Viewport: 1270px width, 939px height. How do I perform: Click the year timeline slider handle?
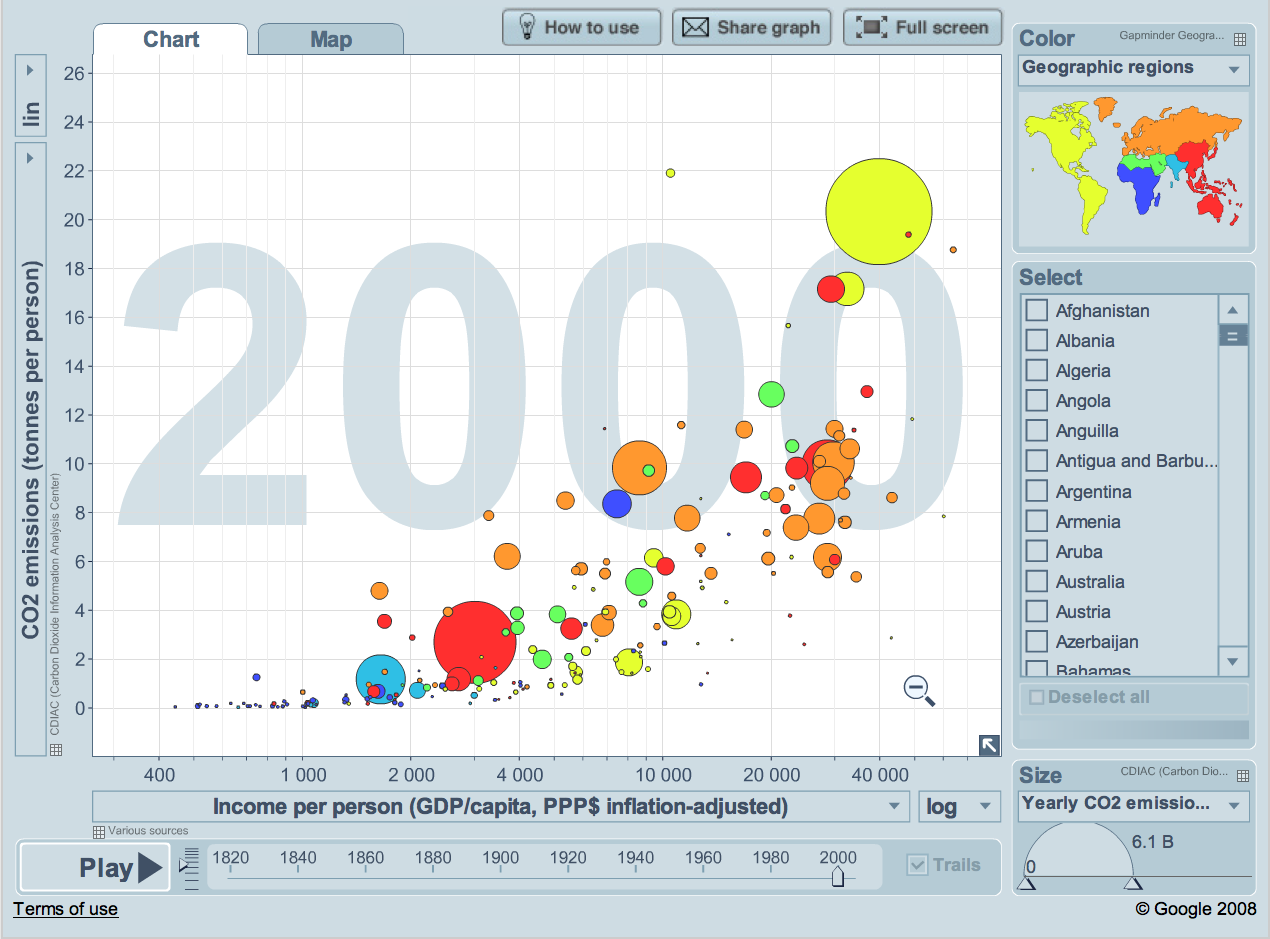[x=838, y=876]
